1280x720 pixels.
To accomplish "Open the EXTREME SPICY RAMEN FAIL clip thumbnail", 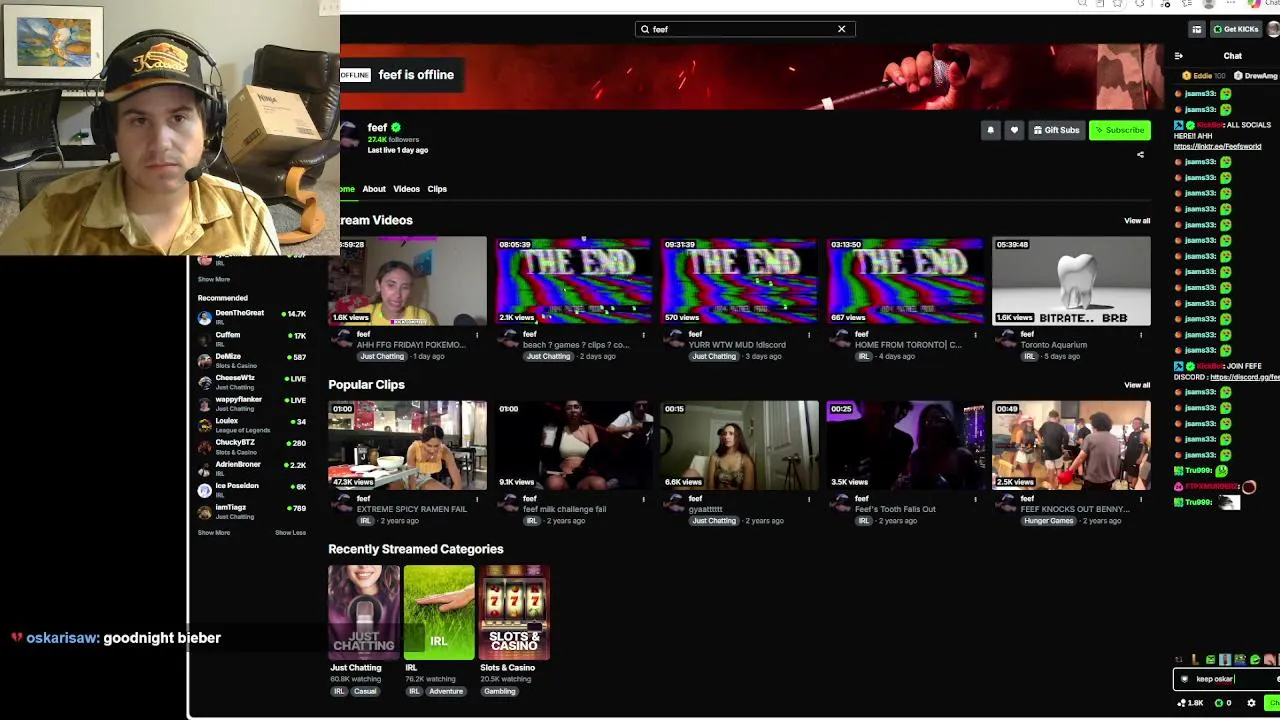I will coord(407,445).
